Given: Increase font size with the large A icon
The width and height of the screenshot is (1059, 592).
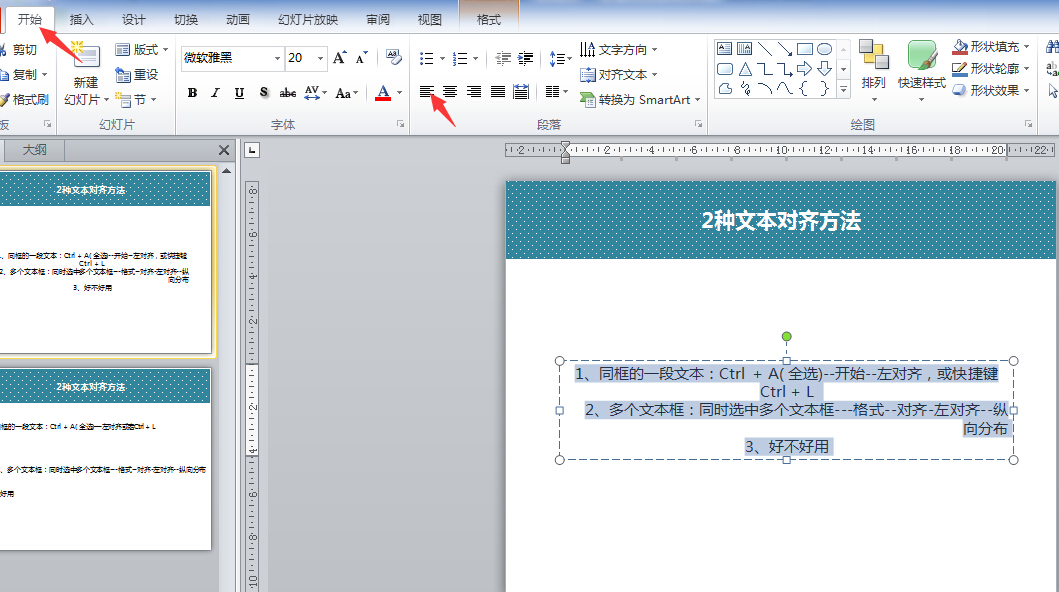Looking at the screenshot, I should (340, 58).
